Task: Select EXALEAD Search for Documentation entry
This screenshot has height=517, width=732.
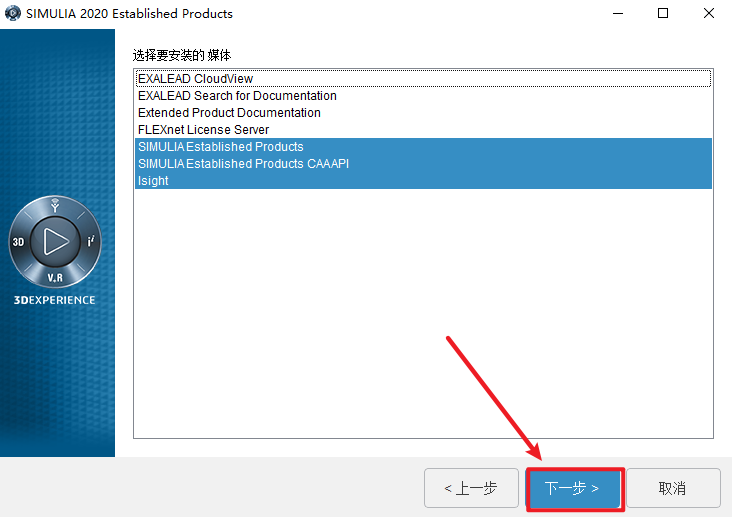Action: 237,96
